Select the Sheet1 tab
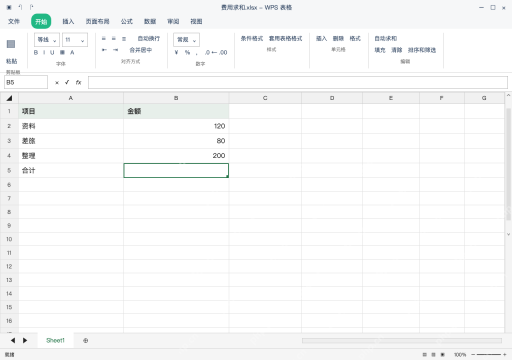The image size is (512, 360). 55,340
